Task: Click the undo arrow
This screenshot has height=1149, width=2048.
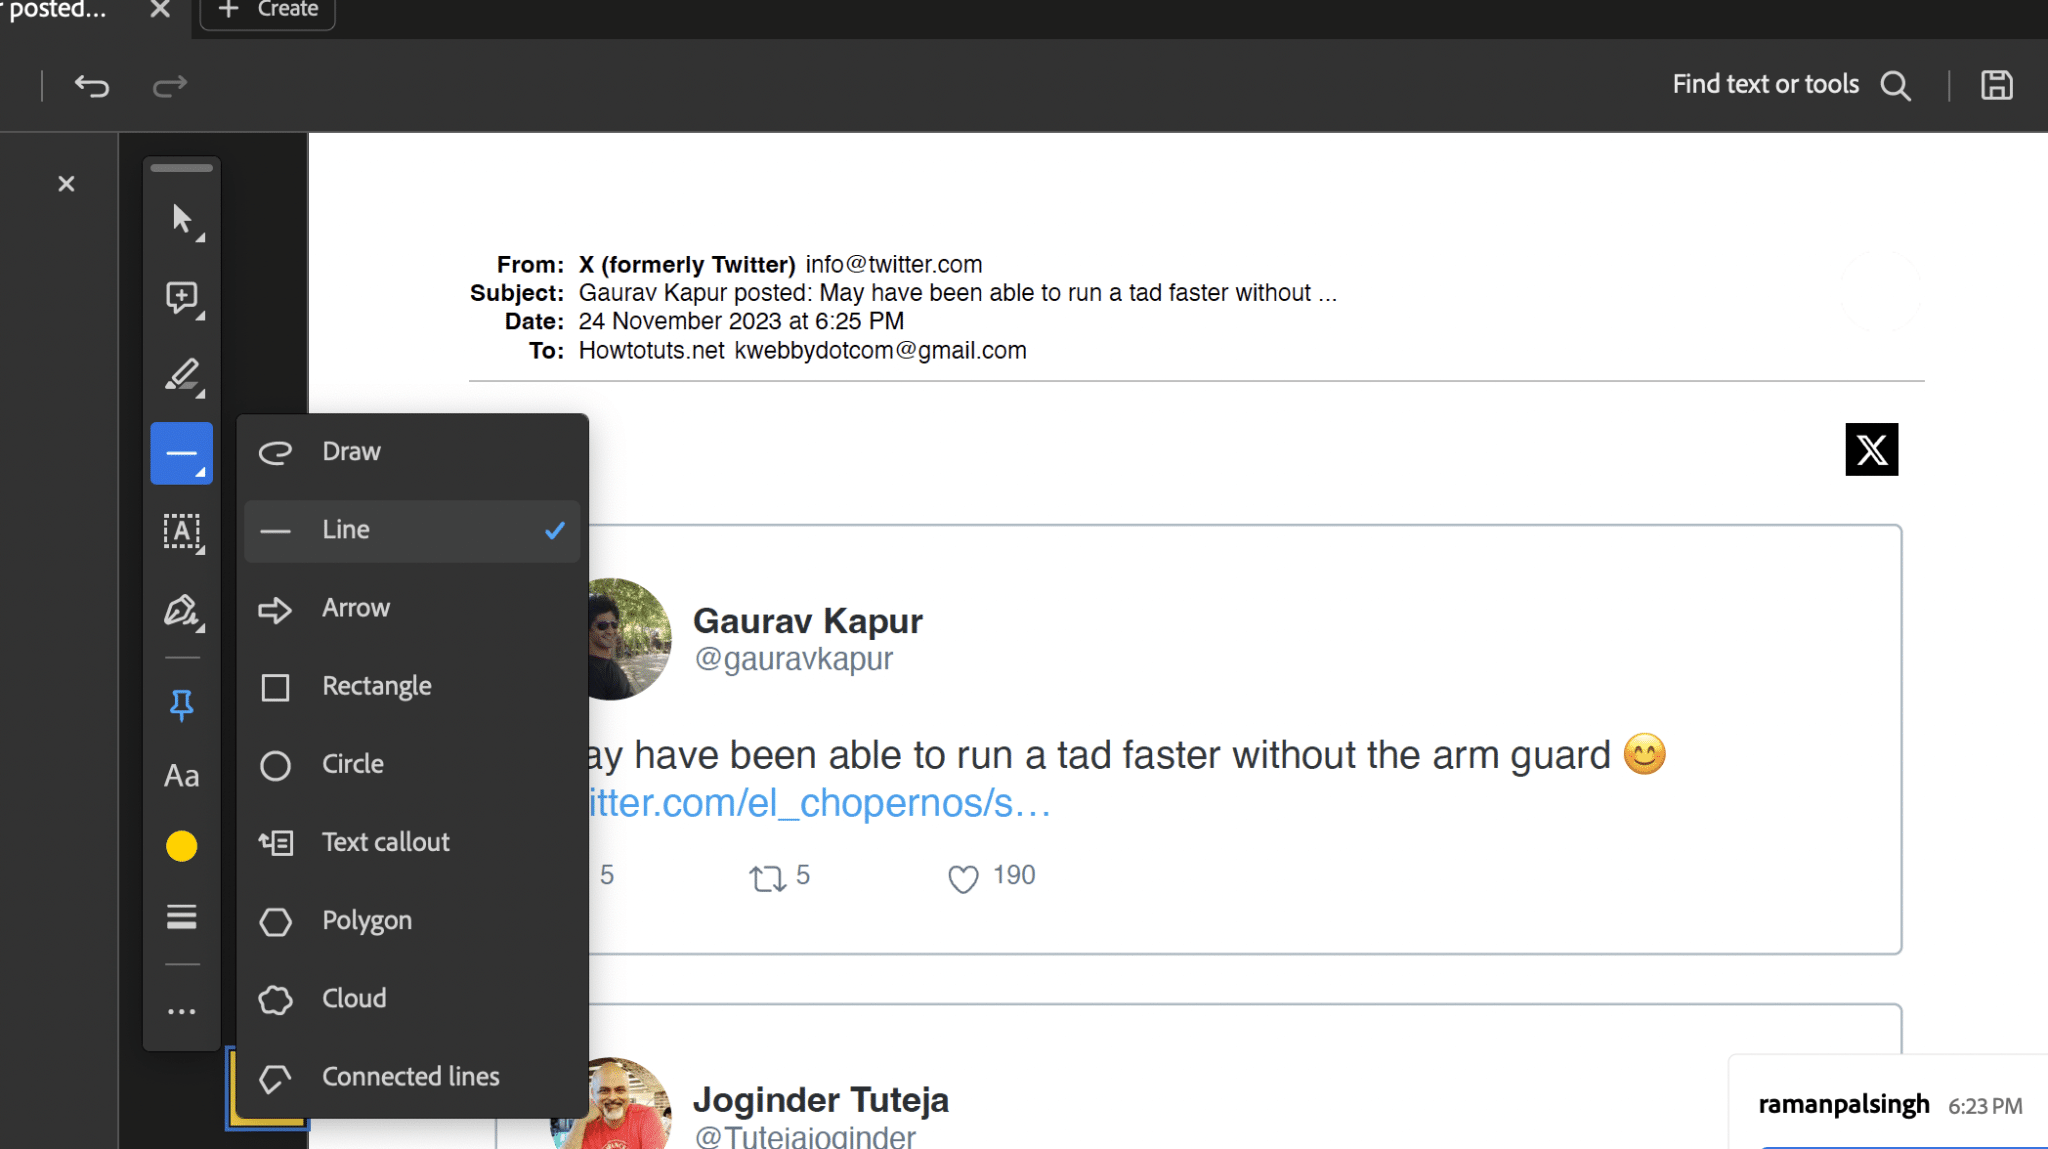Action: 91,86
